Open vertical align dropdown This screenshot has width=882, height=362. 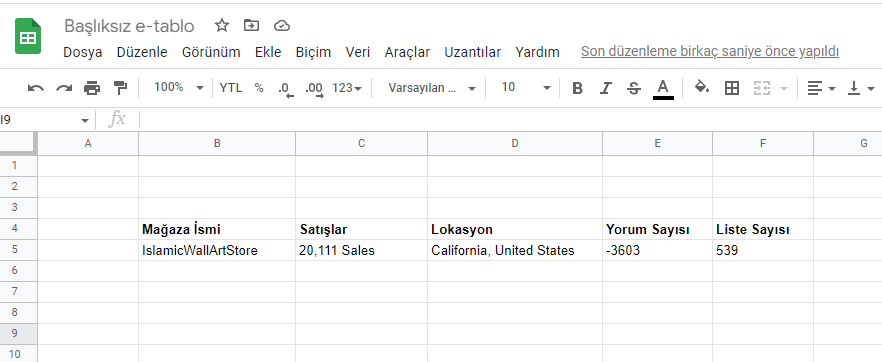pyautogui.click(x=861, y=88)
